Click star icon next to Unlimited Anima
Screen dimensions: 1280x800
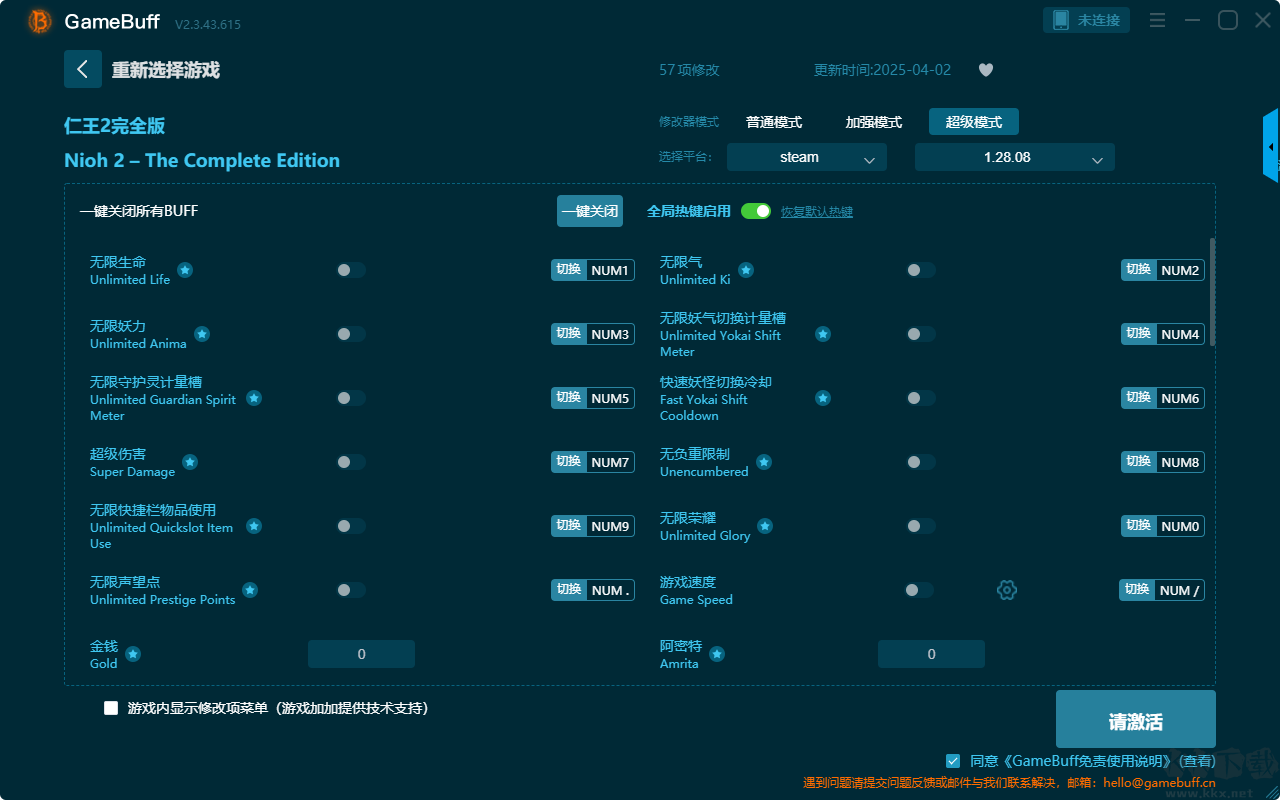[x=202, y=334]
